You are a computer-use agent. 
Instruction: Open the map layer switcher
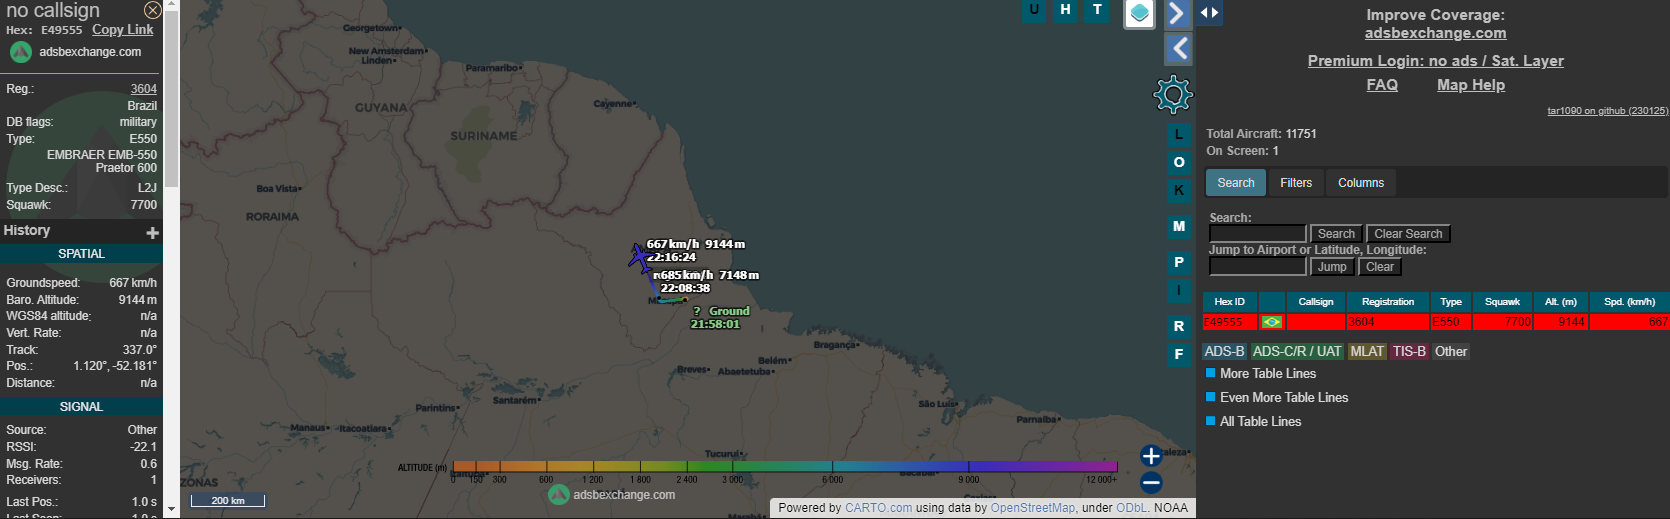[x=1139, y=14]
